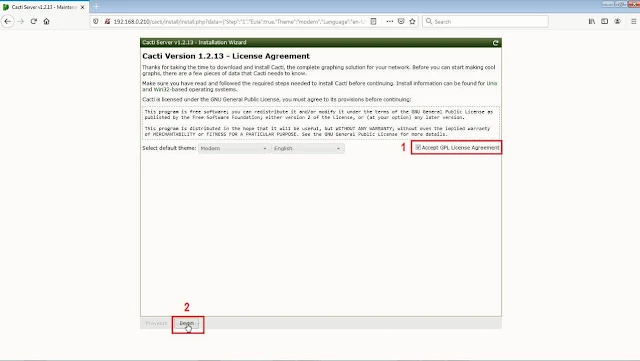This screenshot has width=640, height=361.
Task: Open Library icon in toolbar
Action: pos(591,21)
